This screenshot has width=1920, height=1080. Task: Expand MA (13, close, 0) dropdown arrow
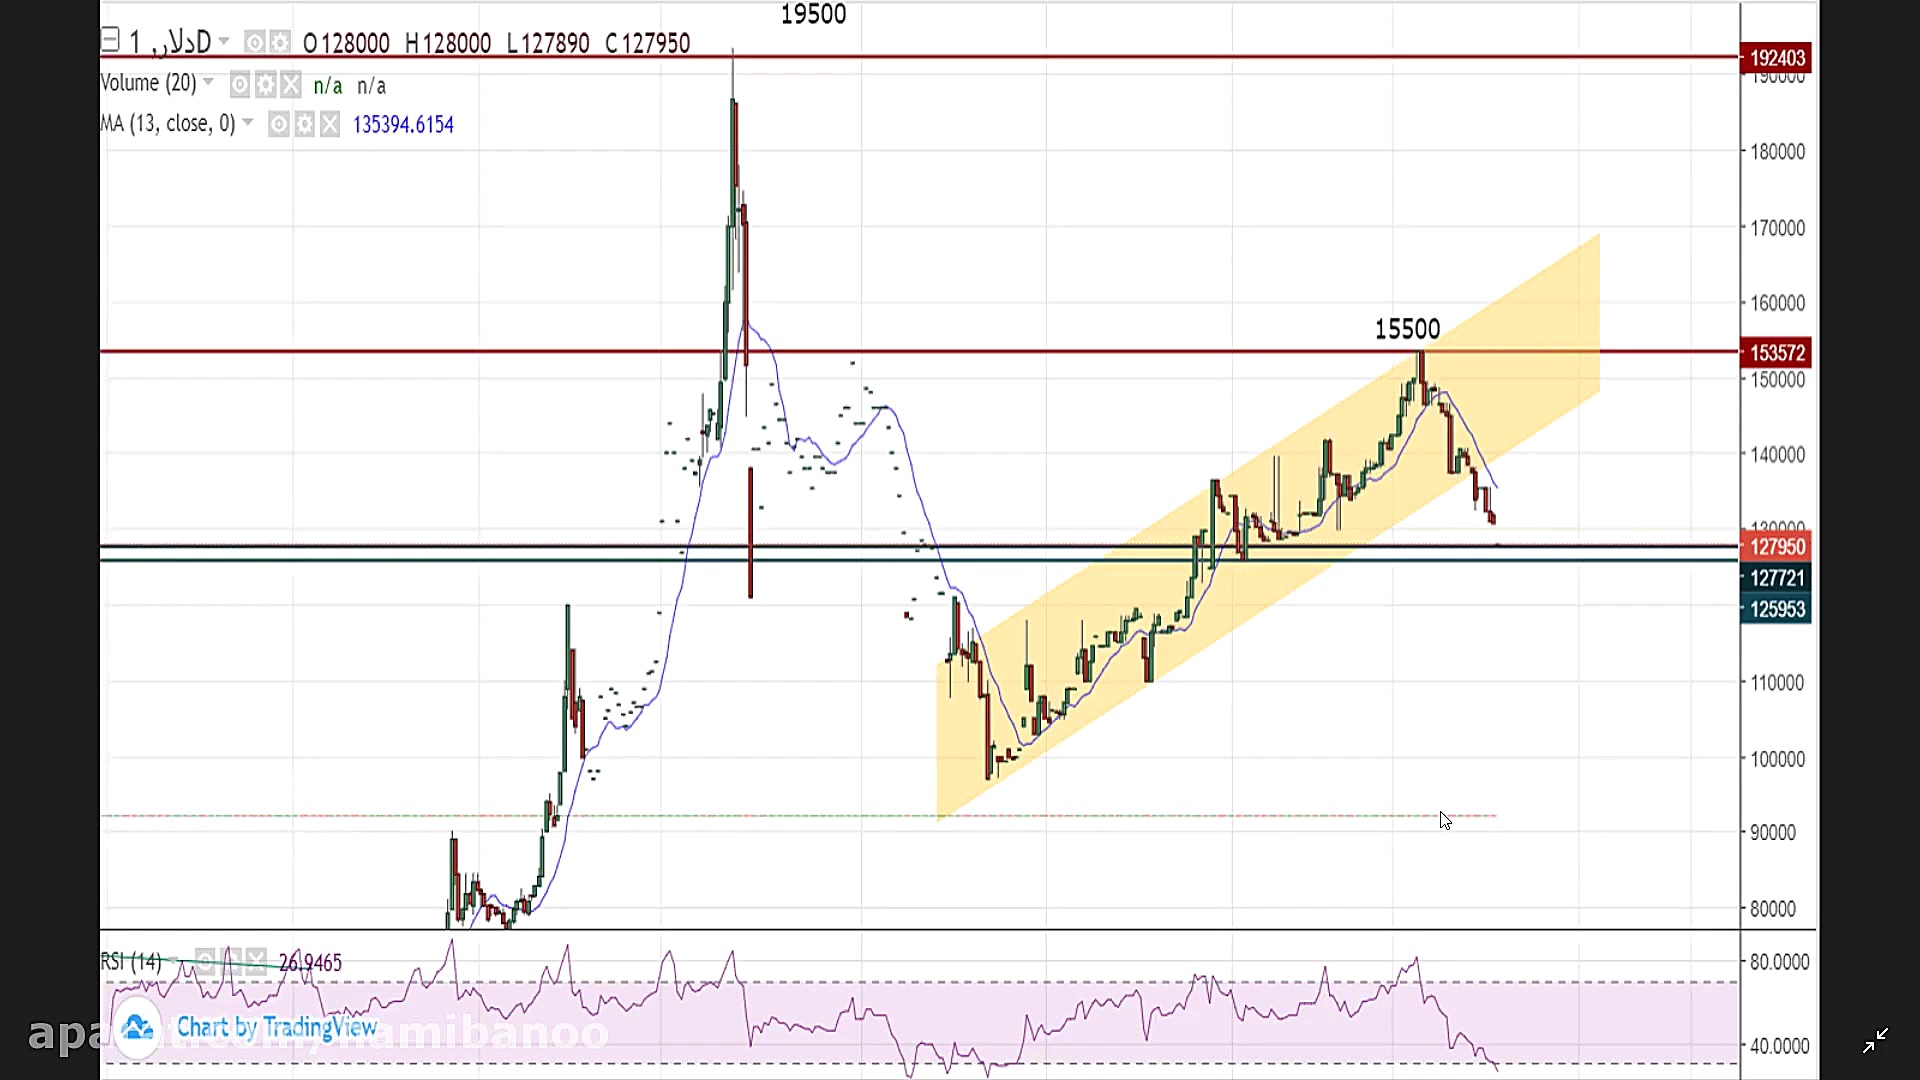[x=248, y=123]
